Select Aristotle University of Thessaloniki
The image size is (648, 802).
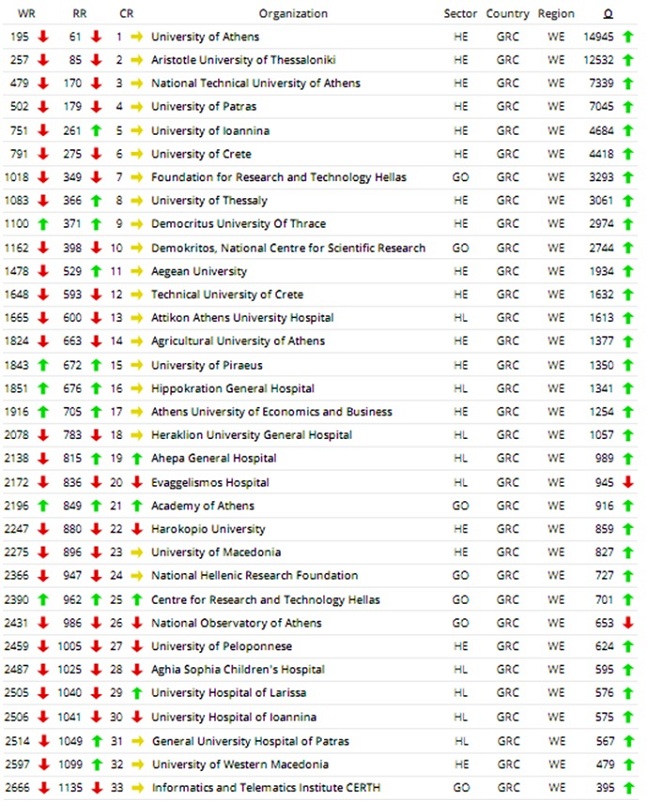243,60
